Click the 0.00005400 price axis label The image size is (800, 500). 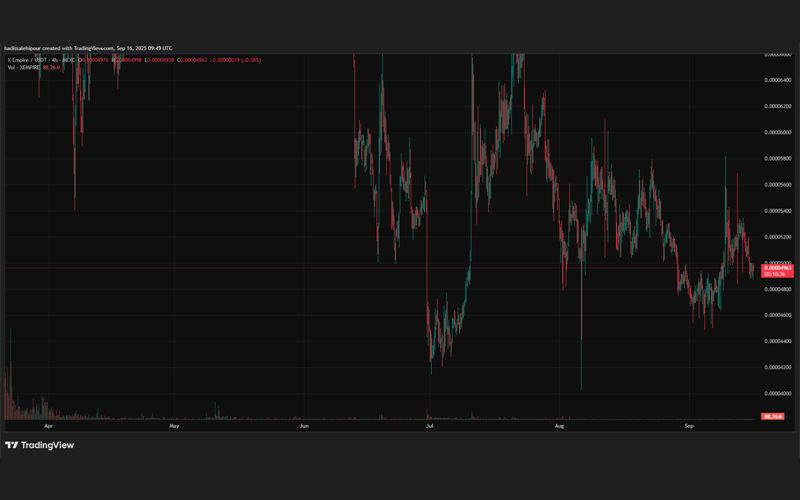coord(778,211)
